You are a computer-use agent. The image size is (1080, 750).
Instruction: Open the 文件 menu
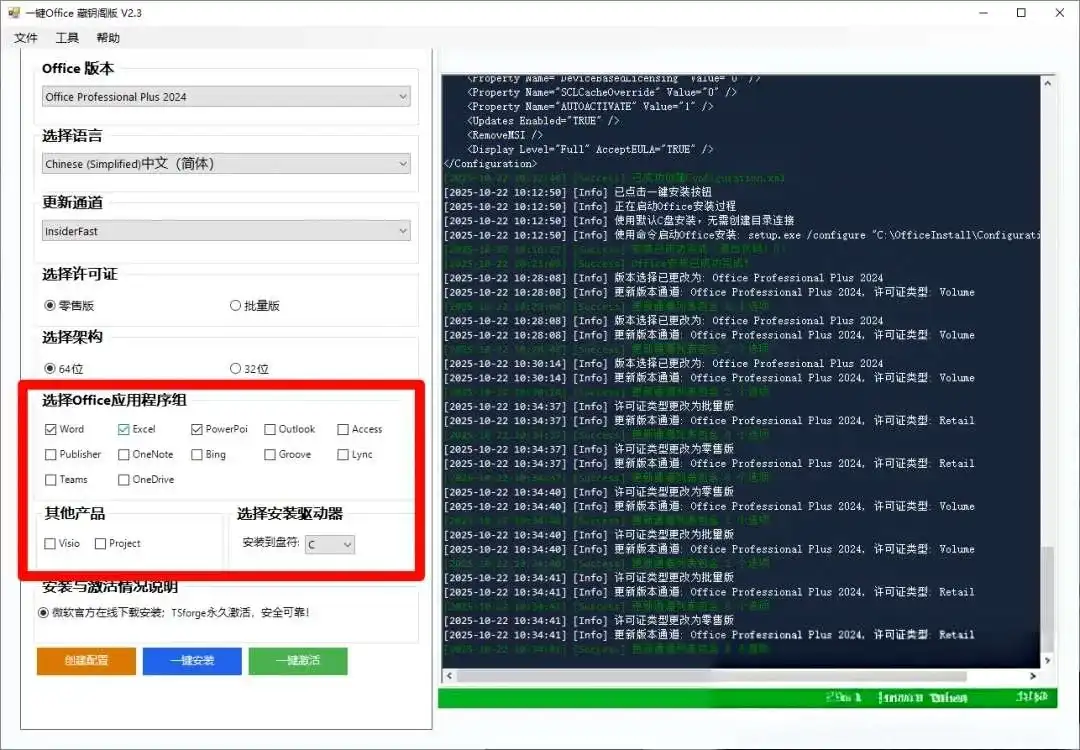click(25, 37)
